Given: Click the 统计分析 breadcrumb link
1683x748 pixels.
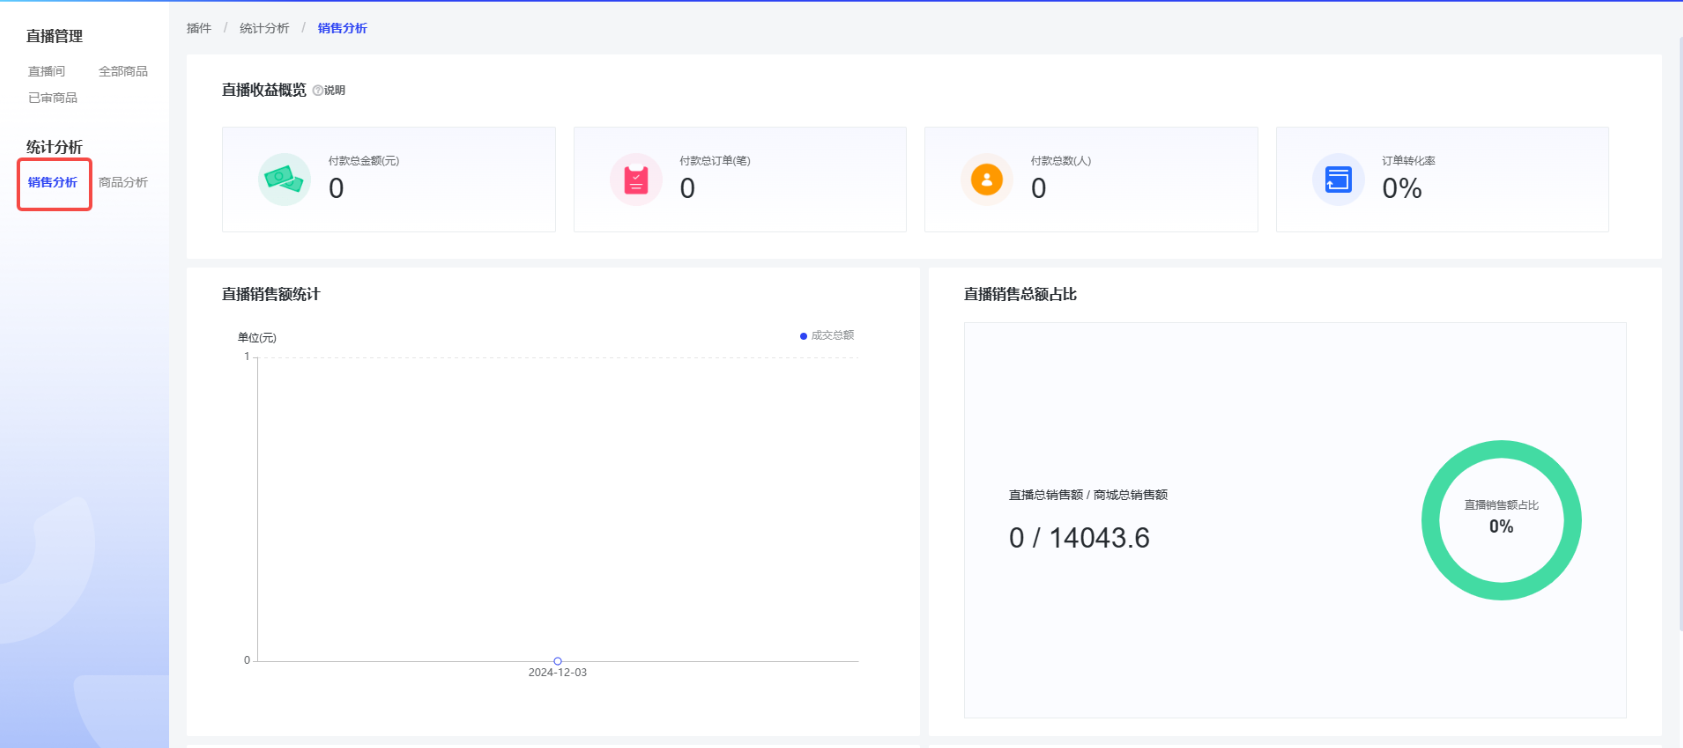Looking at the screenshot, I should [264, 29].
